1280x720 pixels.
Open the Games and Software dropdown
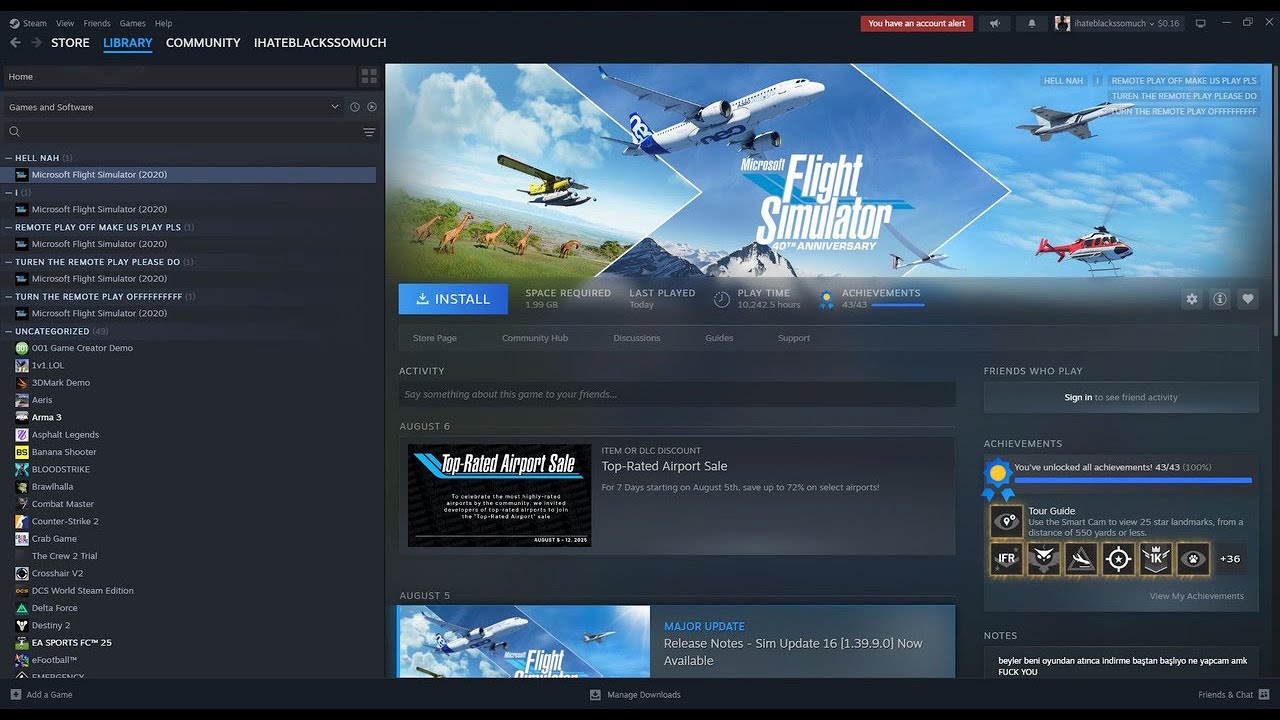(174, 107)
